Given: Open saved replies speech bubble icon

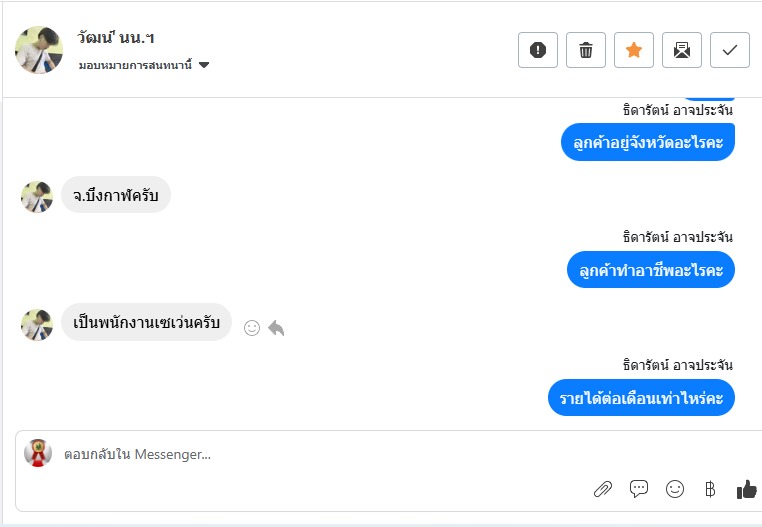Looking at the screenshot, I should tap(639, 489).
